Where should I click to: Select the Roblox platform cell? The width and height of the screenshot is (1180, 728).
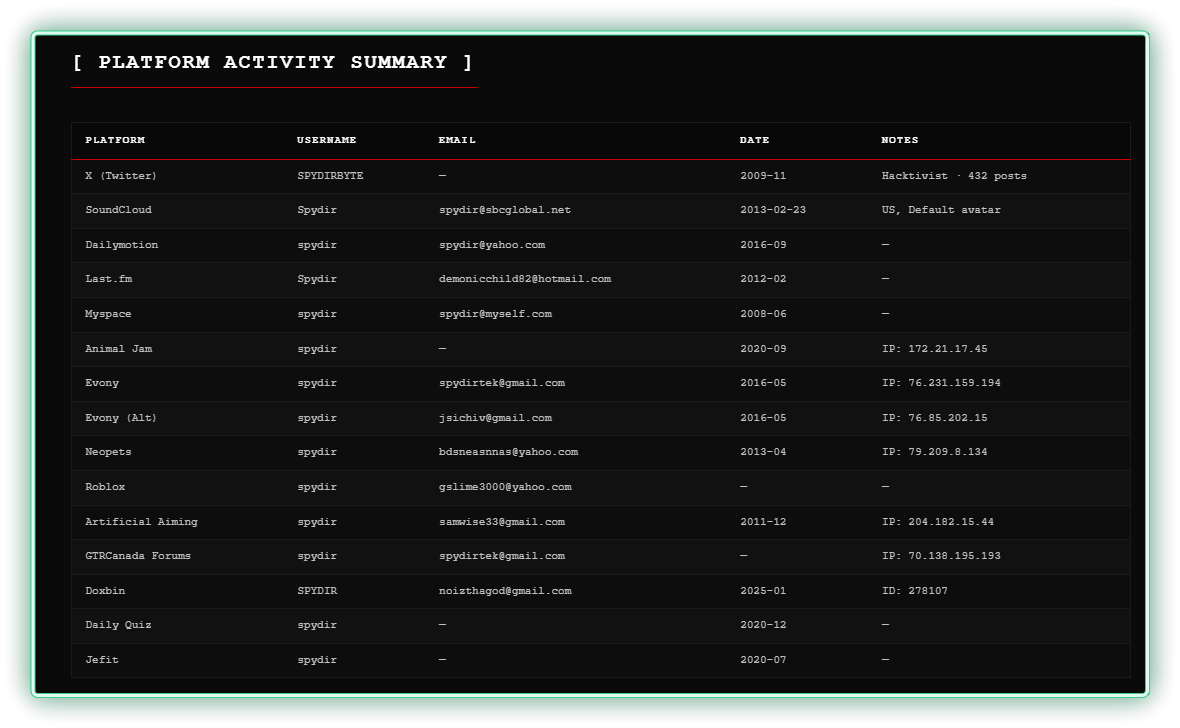pos(105,487)
